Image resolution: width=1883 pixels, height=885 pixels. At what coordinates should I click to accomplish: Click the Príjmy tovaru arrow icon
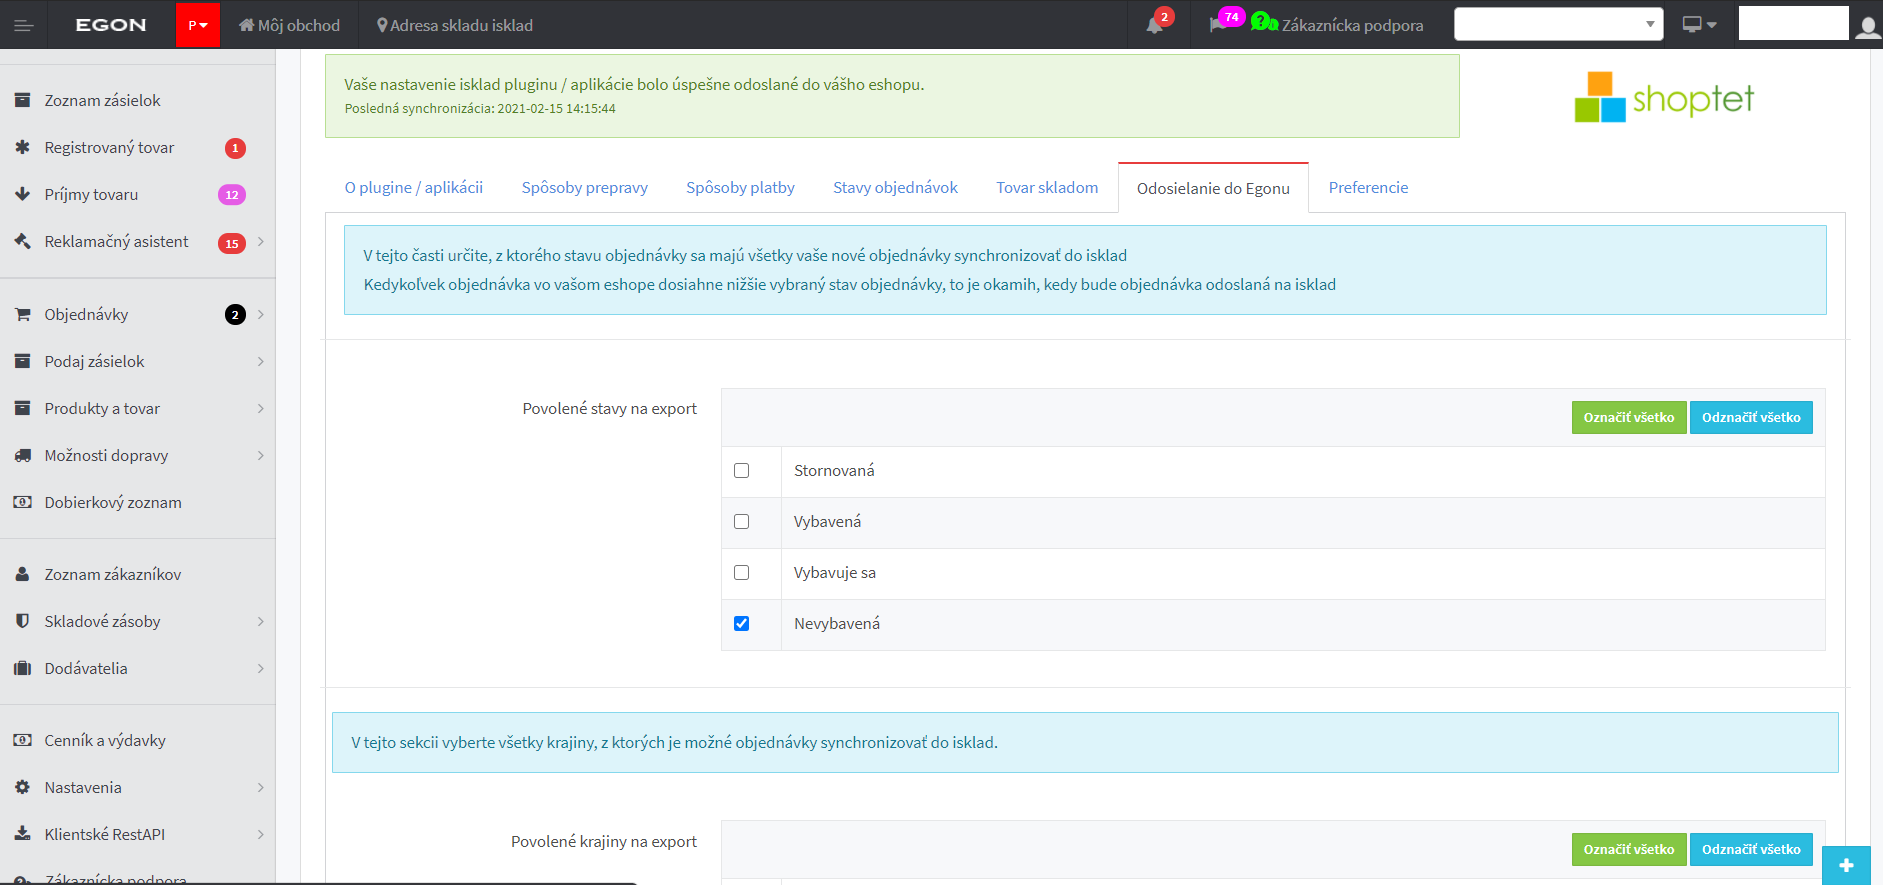[x=22, y=194]
